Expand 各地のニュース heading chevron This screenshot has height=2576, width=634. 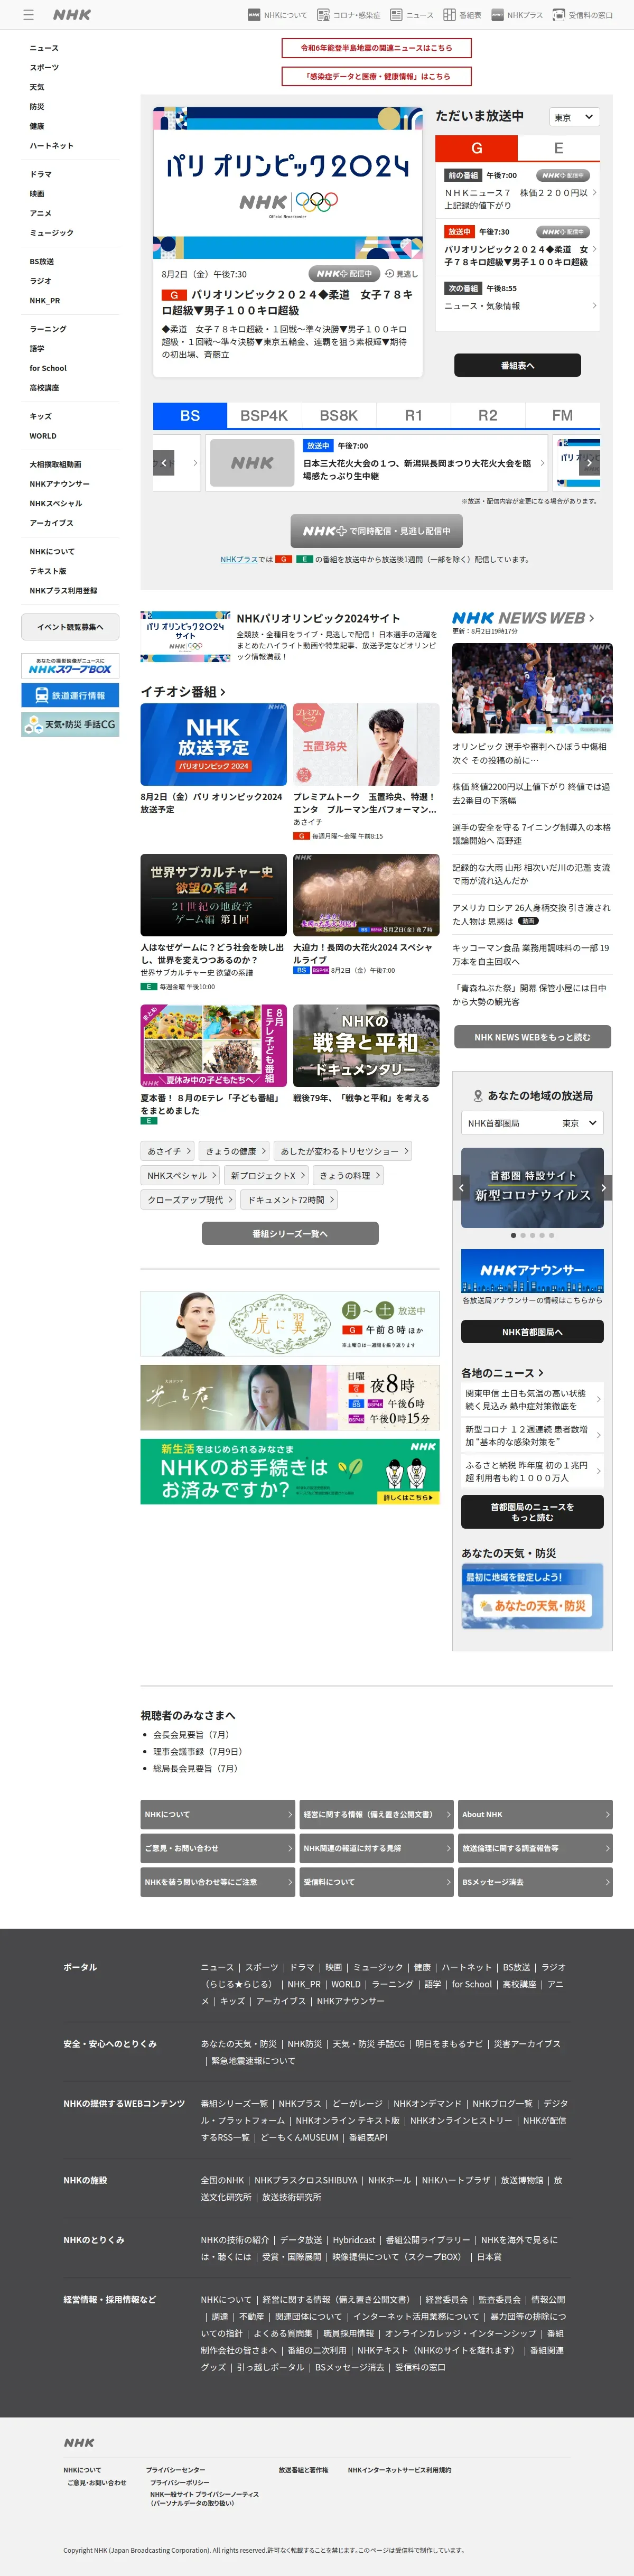point(541,1373)
